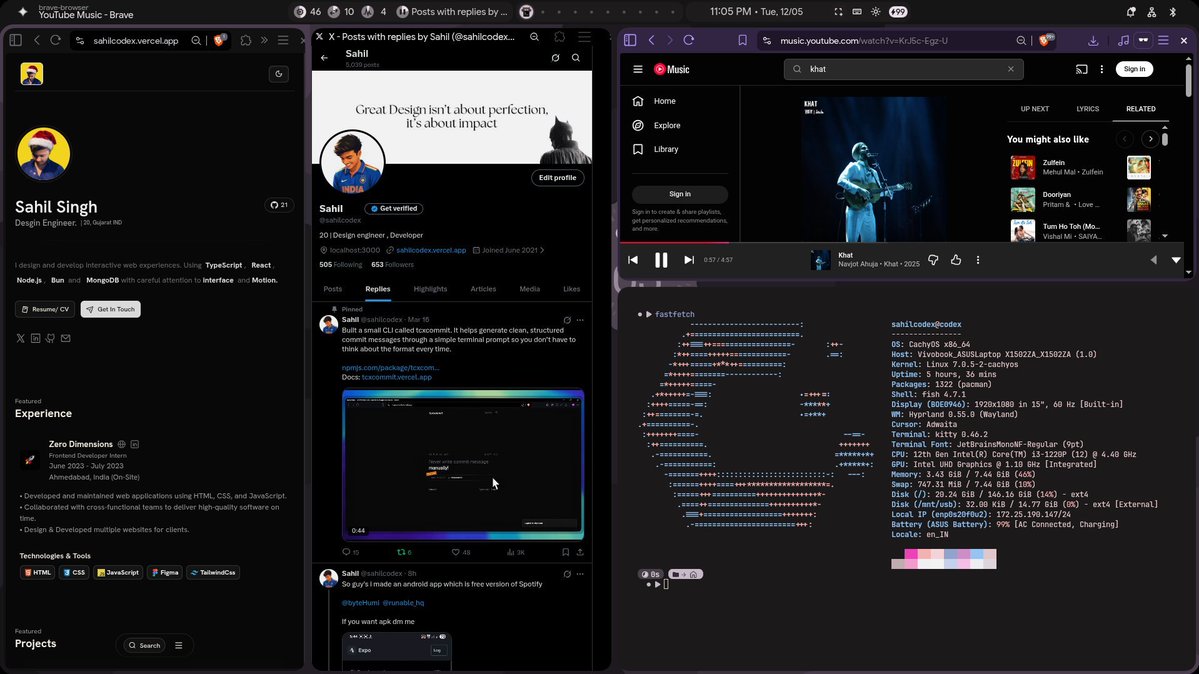Switch to LYRICS tab
Image resolution: width=1199 pixels, height=674 pixels.
tap(1087, 109)
